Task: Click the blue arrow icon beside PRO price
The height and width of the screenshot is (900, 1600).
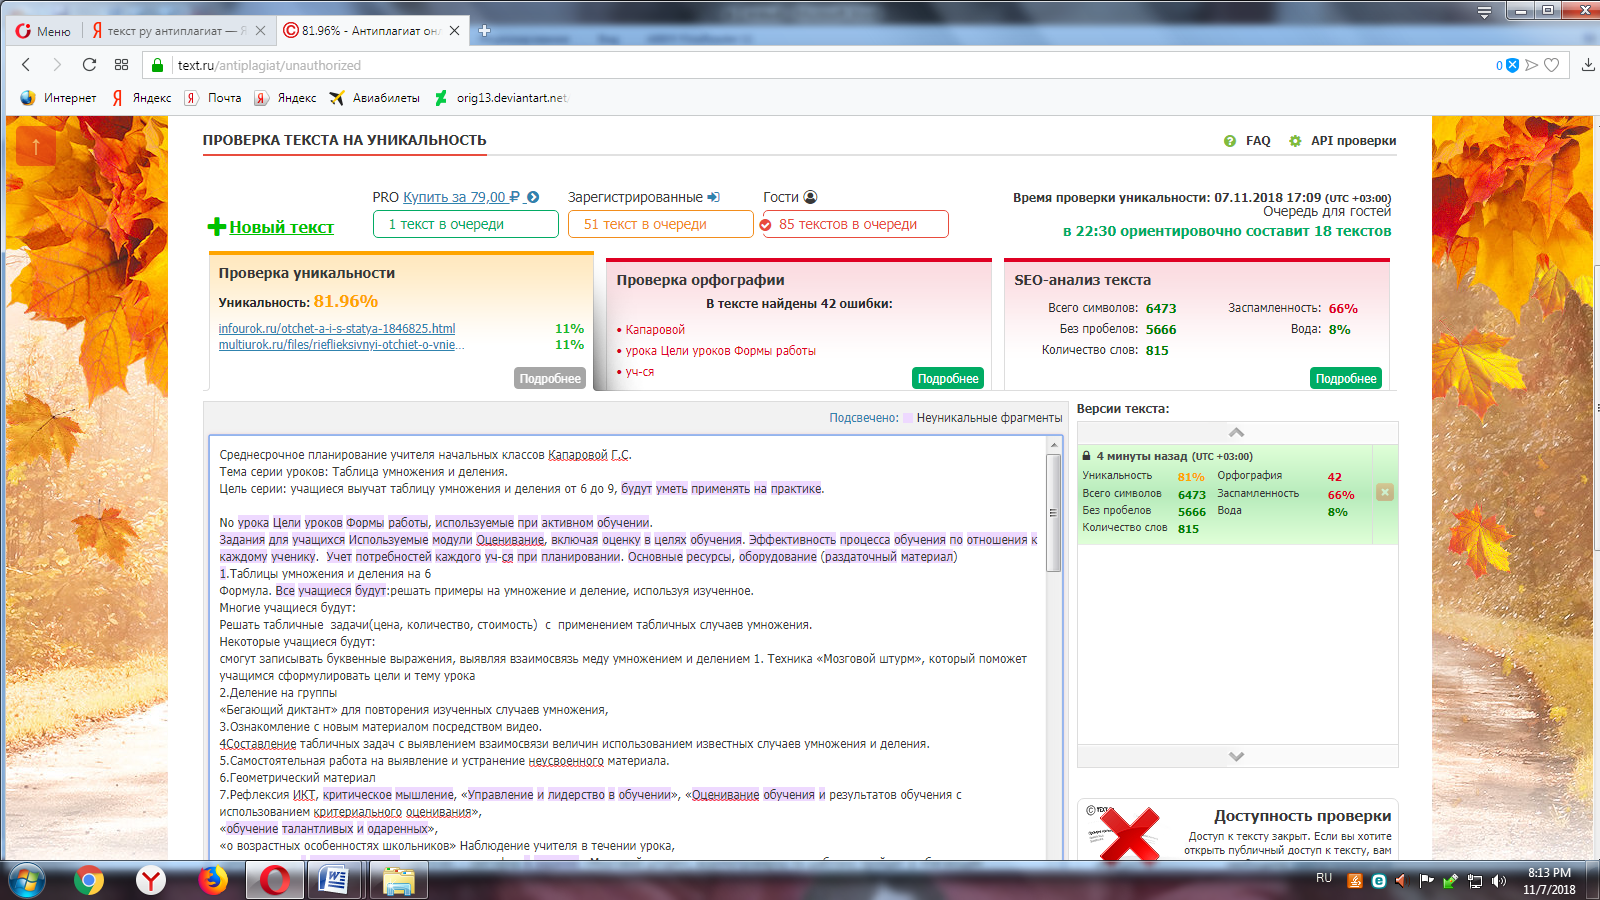Action: 533,197
